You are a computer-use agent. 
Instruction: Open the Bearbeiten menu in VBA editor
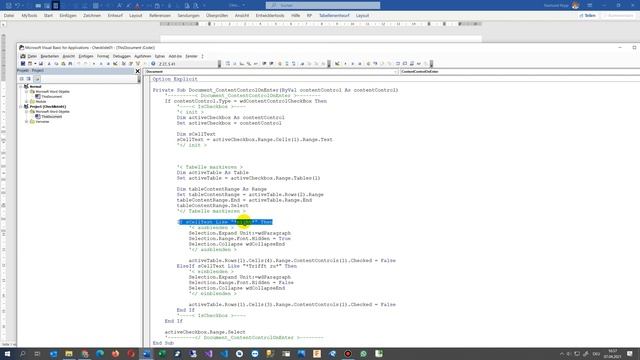click(50, 56)
